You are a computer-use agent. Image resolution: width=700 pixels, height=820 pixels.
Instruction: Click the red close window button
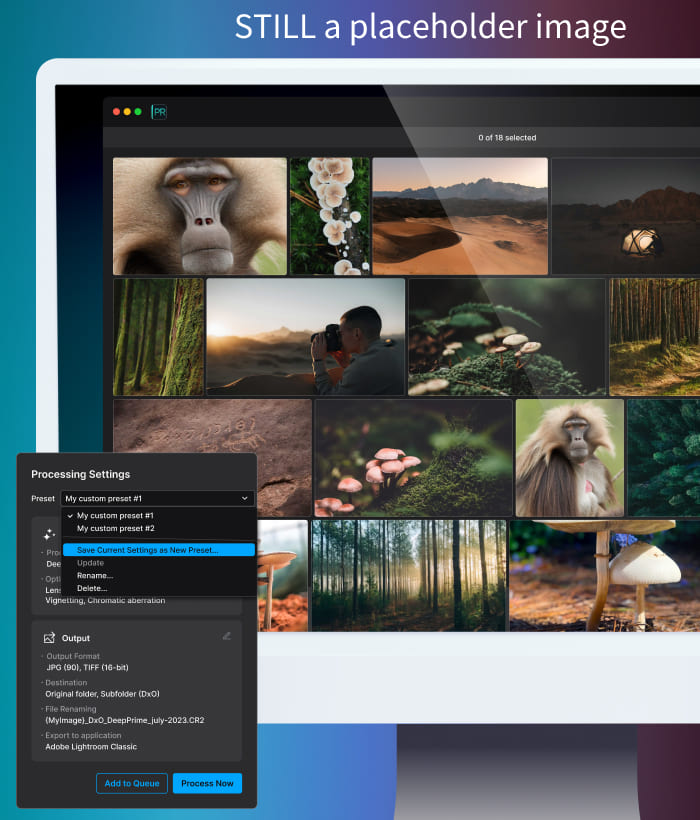116,112
